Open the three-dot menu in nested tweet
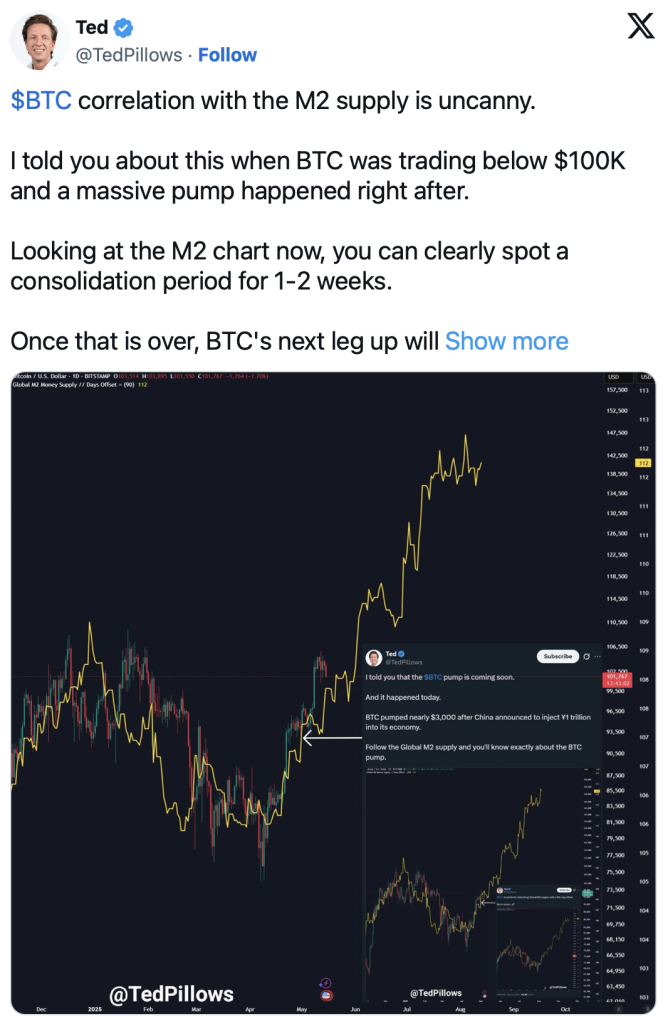 (597, 656)
